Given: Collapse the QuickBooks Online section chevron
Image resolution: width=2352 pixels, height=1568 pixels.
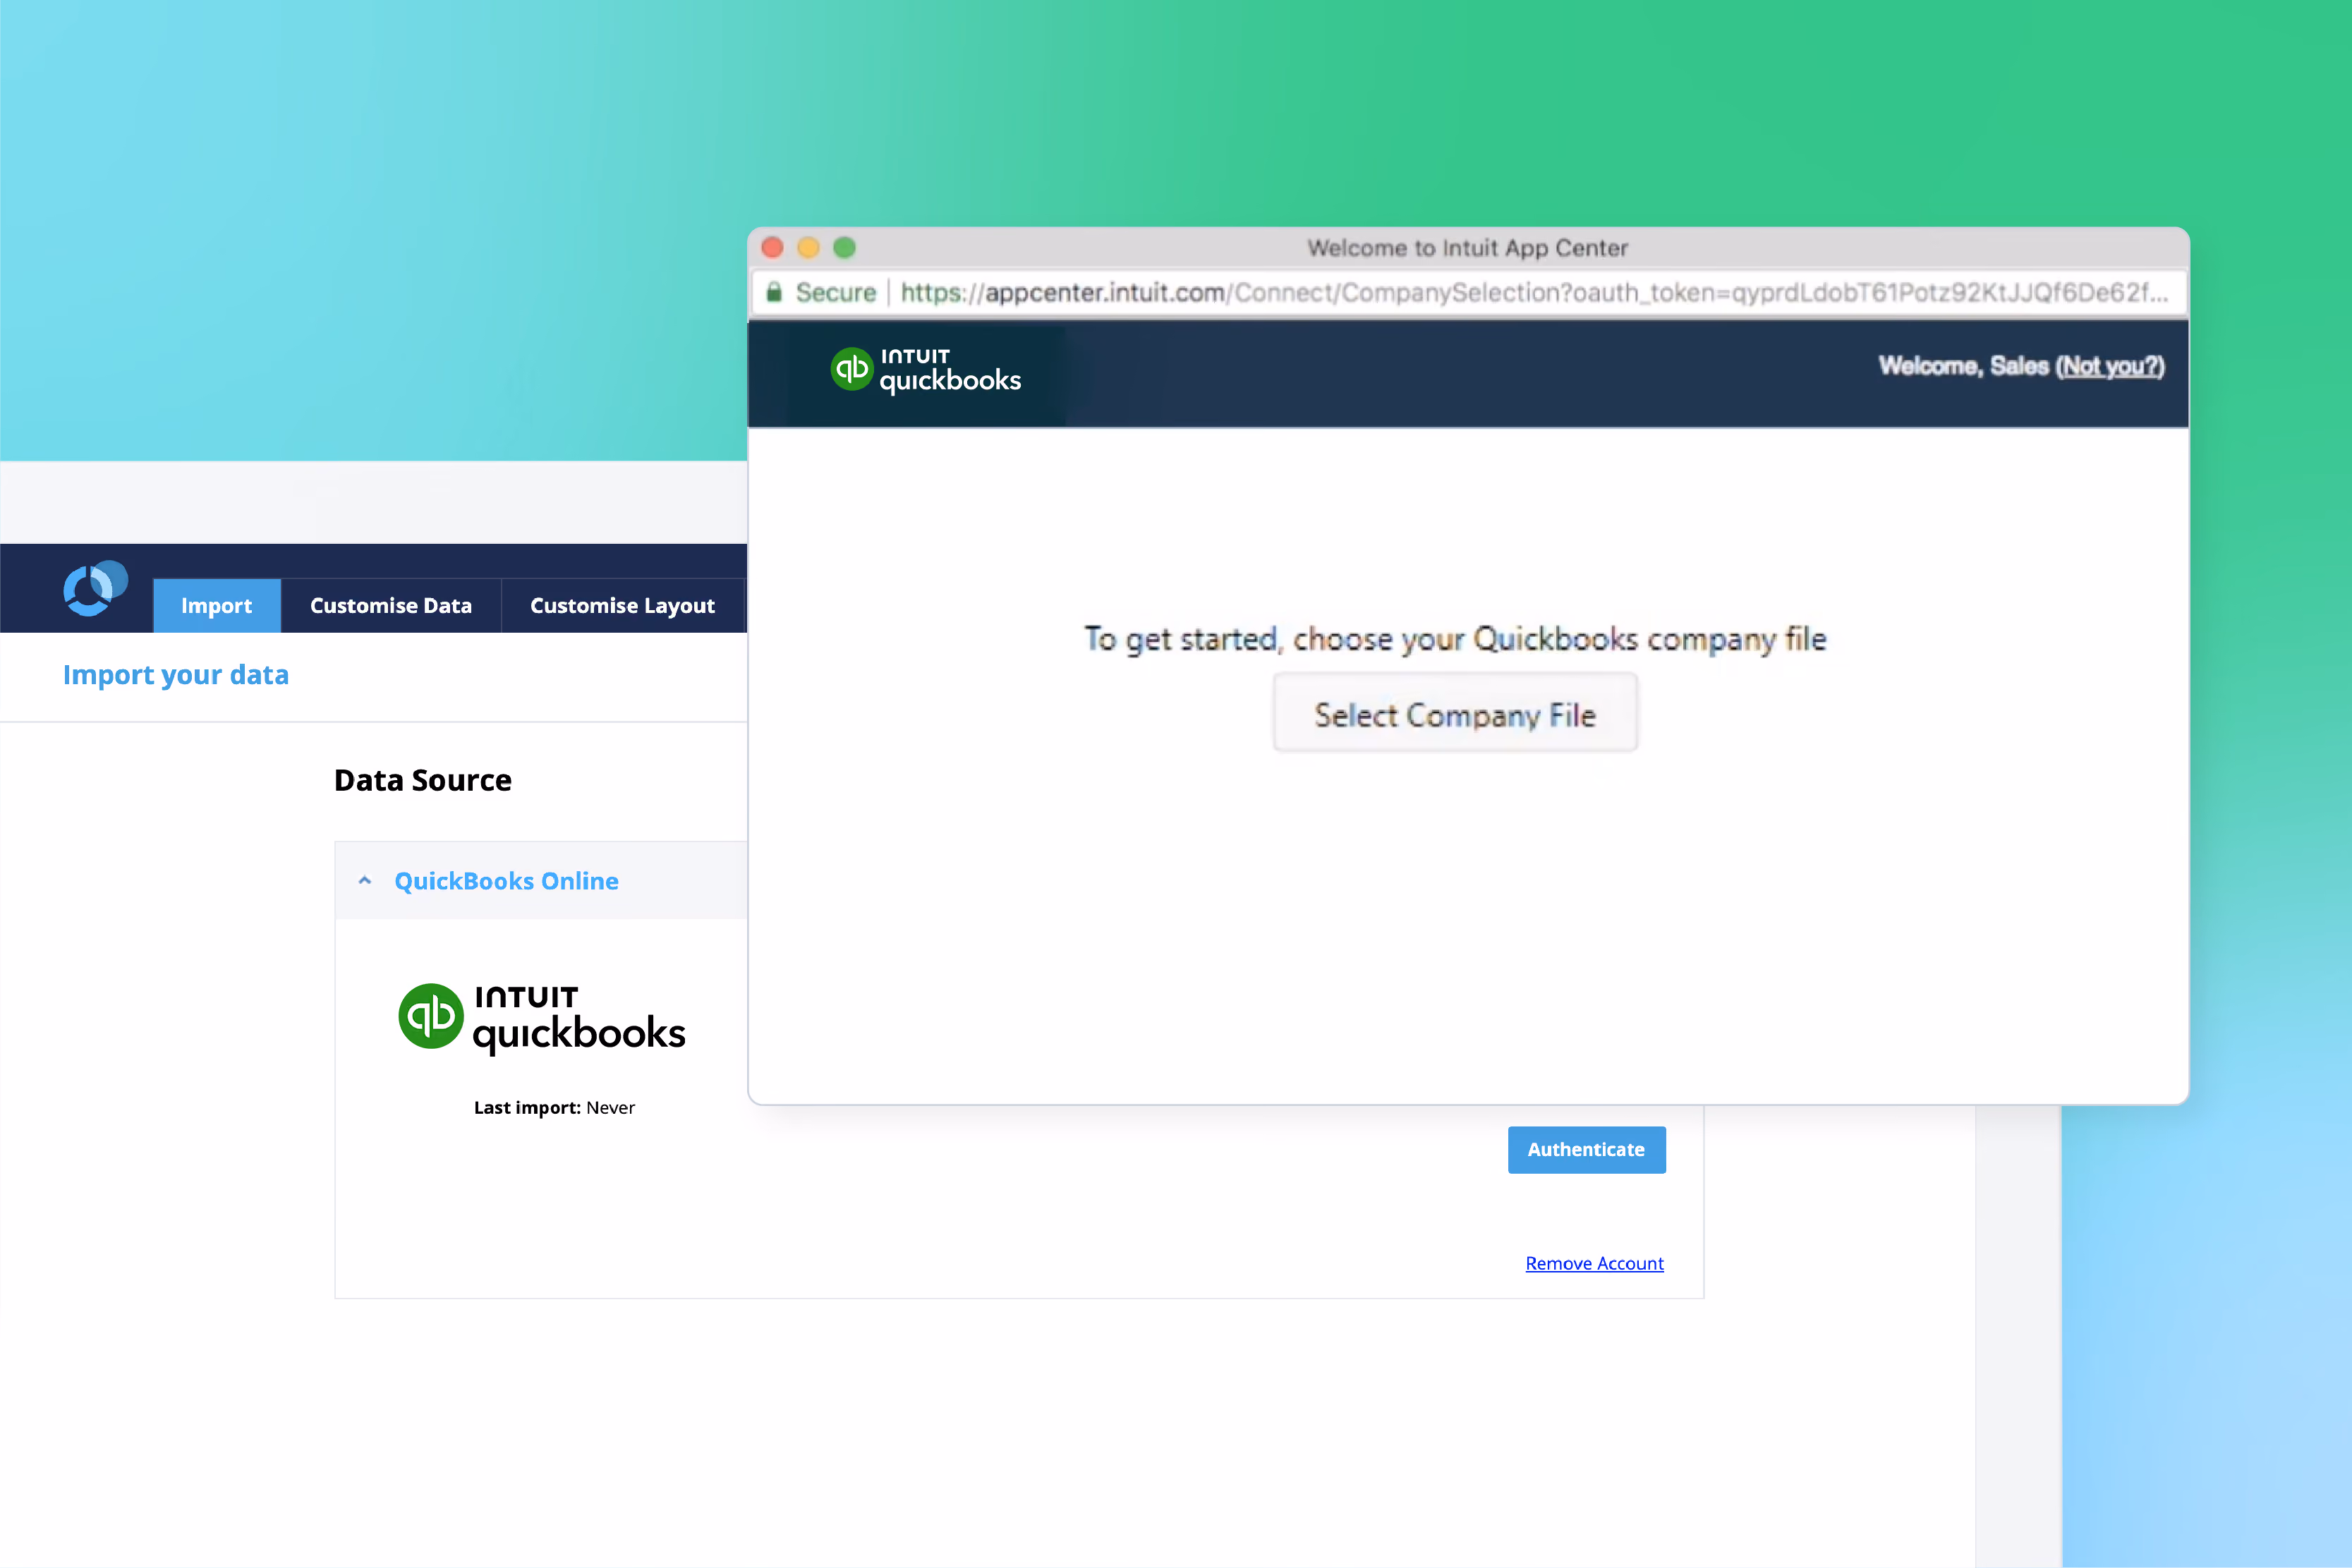Looking at the screenshot, I should [365, 881].
